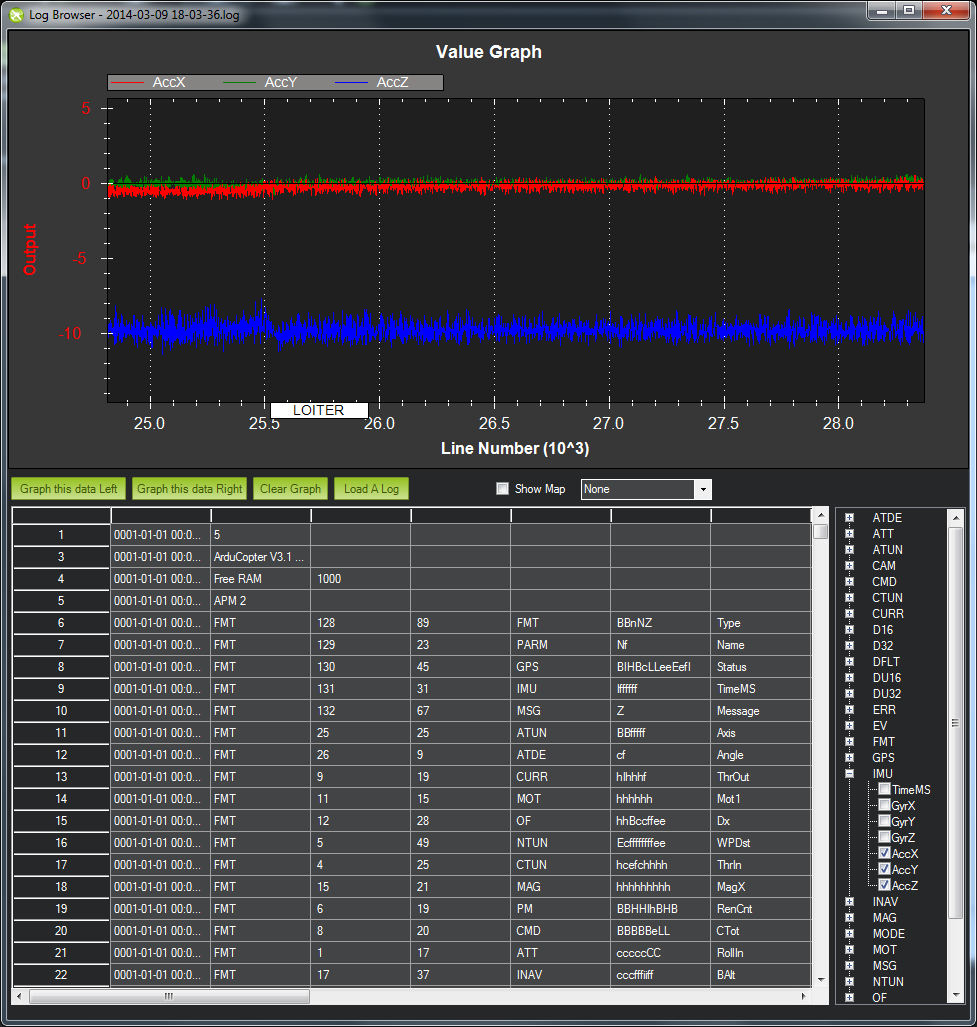Click Graph this data Right button

pos(190,489)
